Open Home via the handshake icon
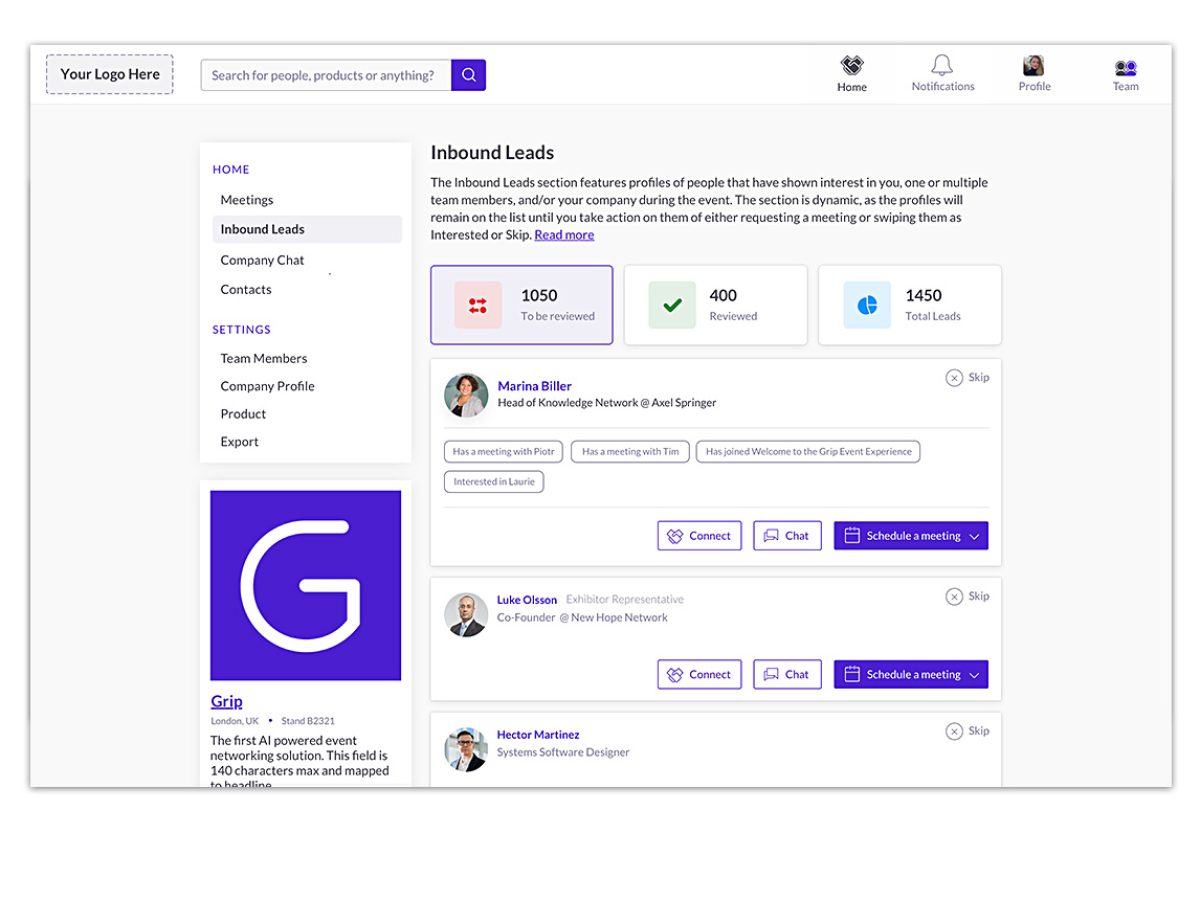 pyautogui.click(x=852, y=66)
